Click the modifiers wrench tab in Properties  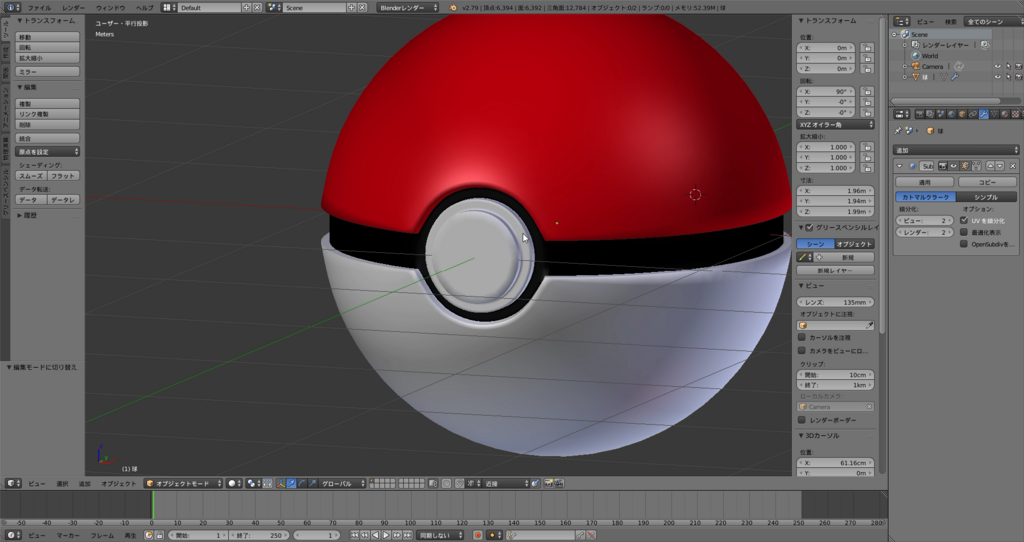pos(984,114)
